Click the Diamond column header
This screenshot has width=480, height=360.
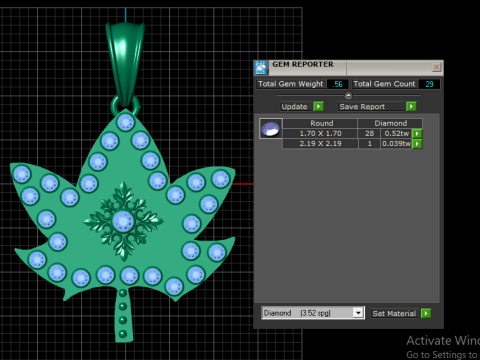pos(390,123)
